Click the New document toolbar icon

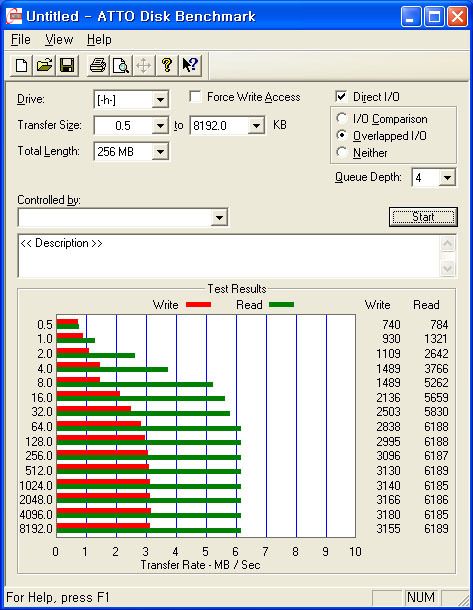tap(21, 65)
